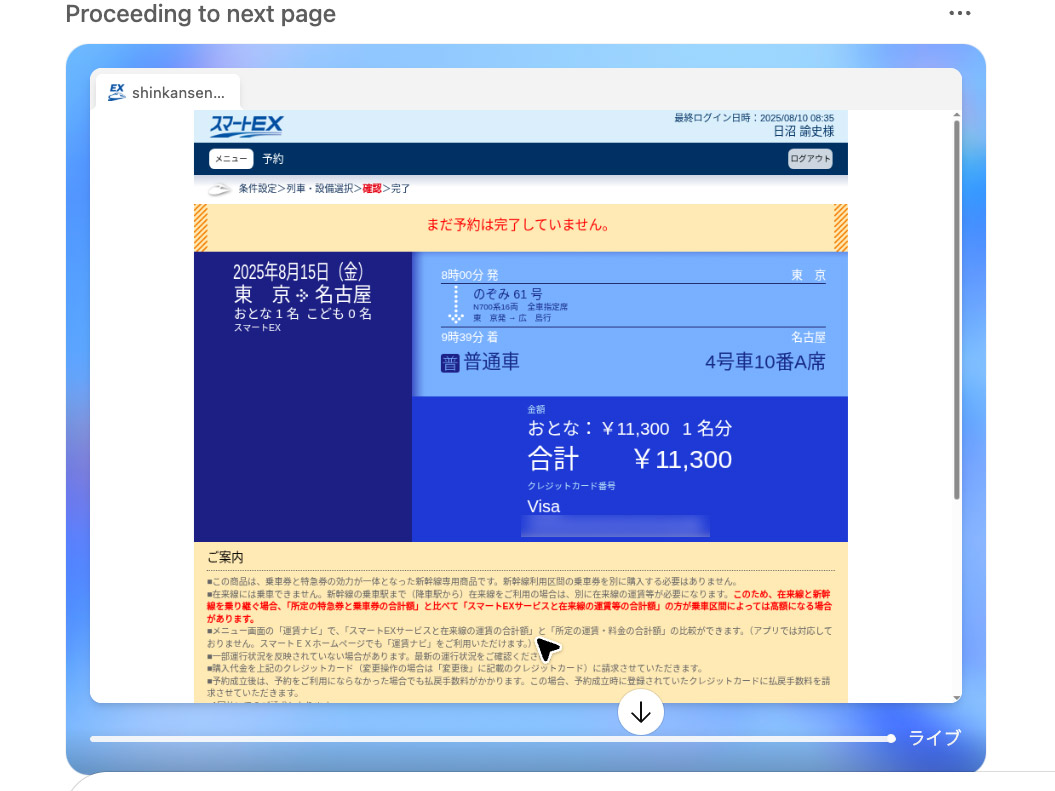Viewport: 1055px width, 791px height.
Task: Click the おとな：¥11,300 1名分 fare line
Action: (x=630, y=428)
